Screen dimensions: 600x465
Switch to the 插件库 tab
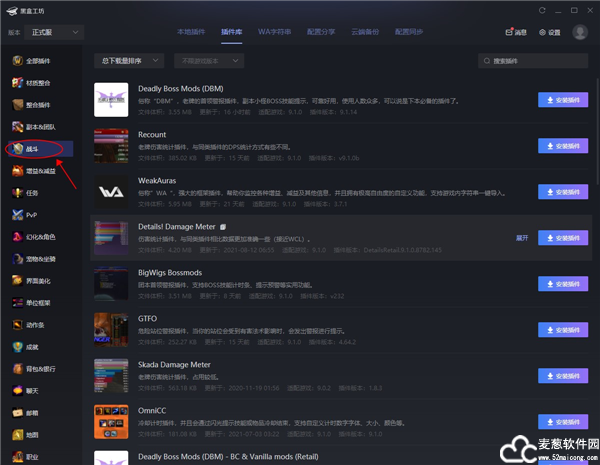pos(232,32)
